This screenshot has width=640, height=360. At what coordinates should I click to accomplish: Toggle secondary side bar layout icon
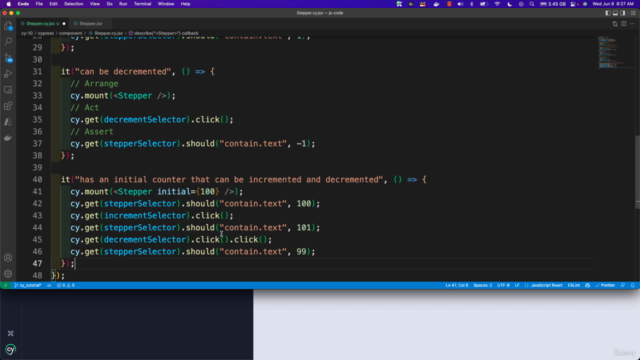coord(622,13)
